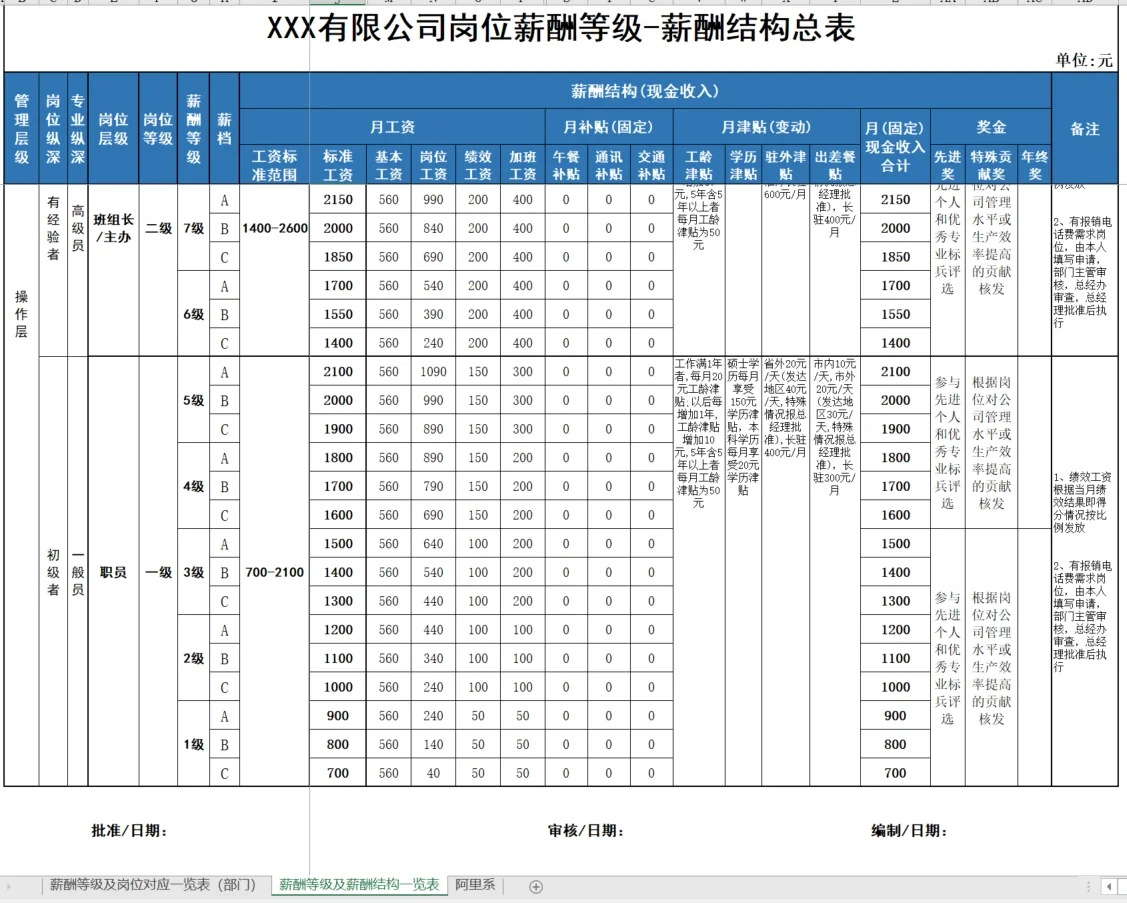1127x903 pixels.
Task: Select the 职员 position level cell
Action: 113,572
